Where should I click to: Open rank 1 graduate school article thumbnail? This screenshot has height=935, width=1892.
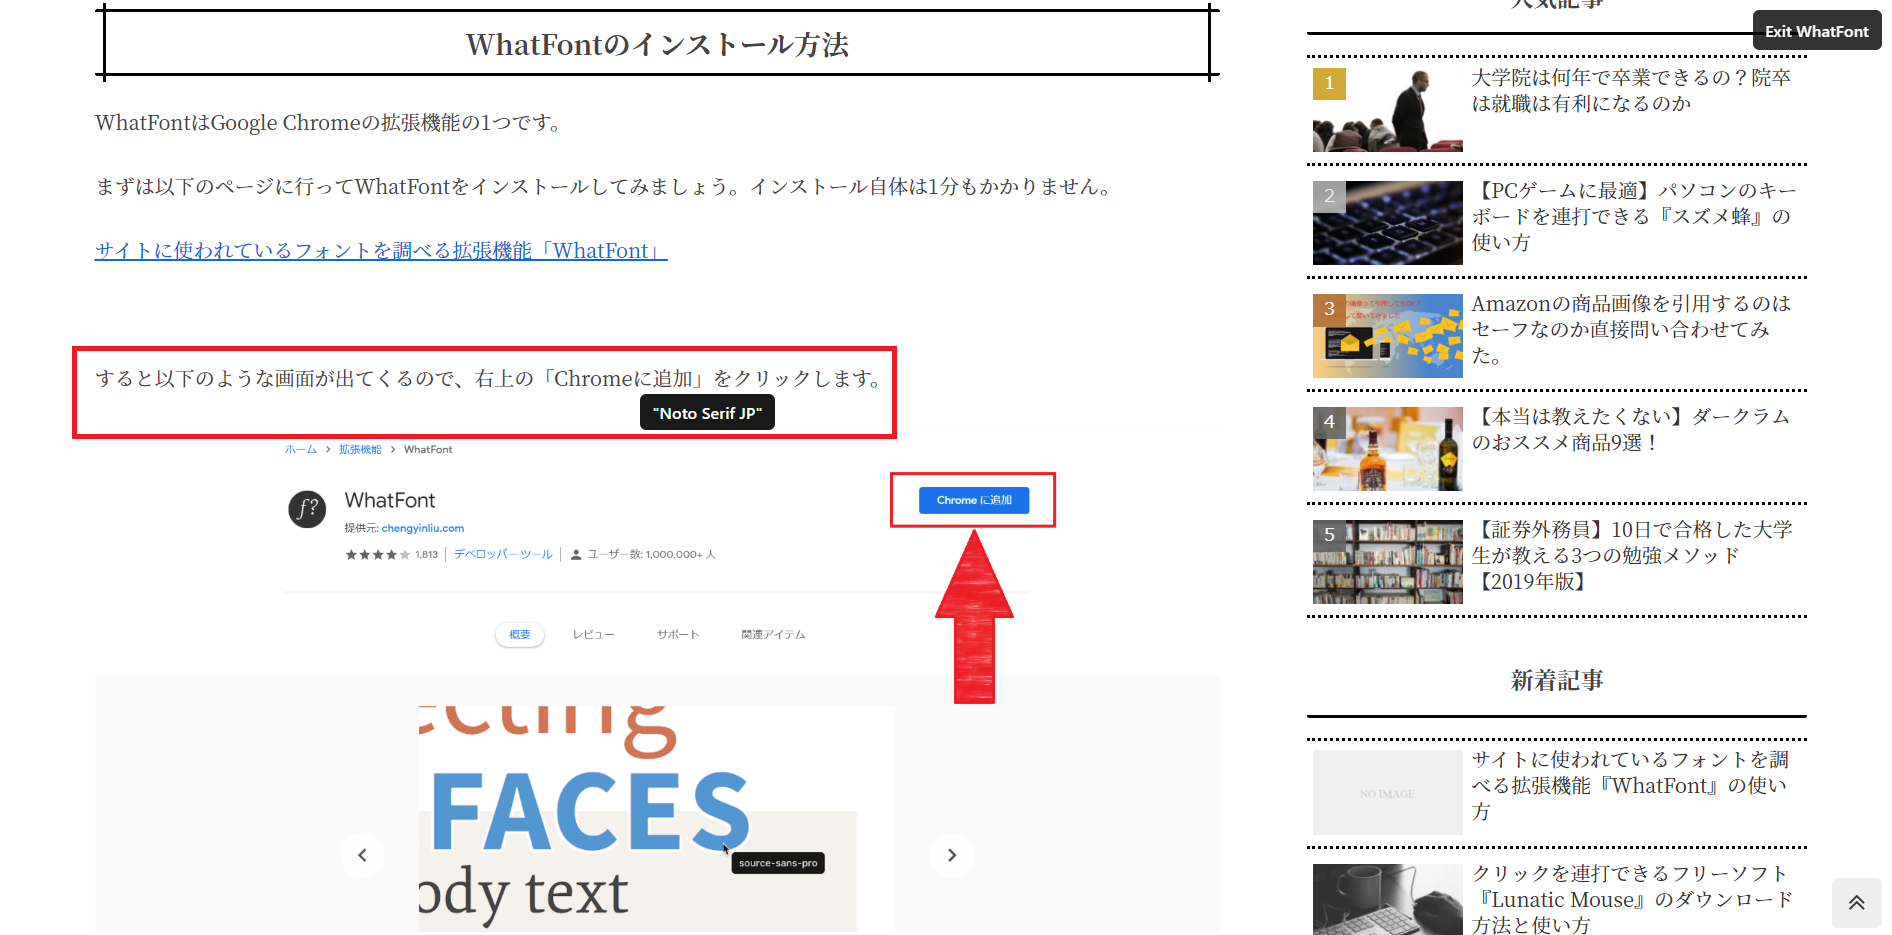[1387, 110]
